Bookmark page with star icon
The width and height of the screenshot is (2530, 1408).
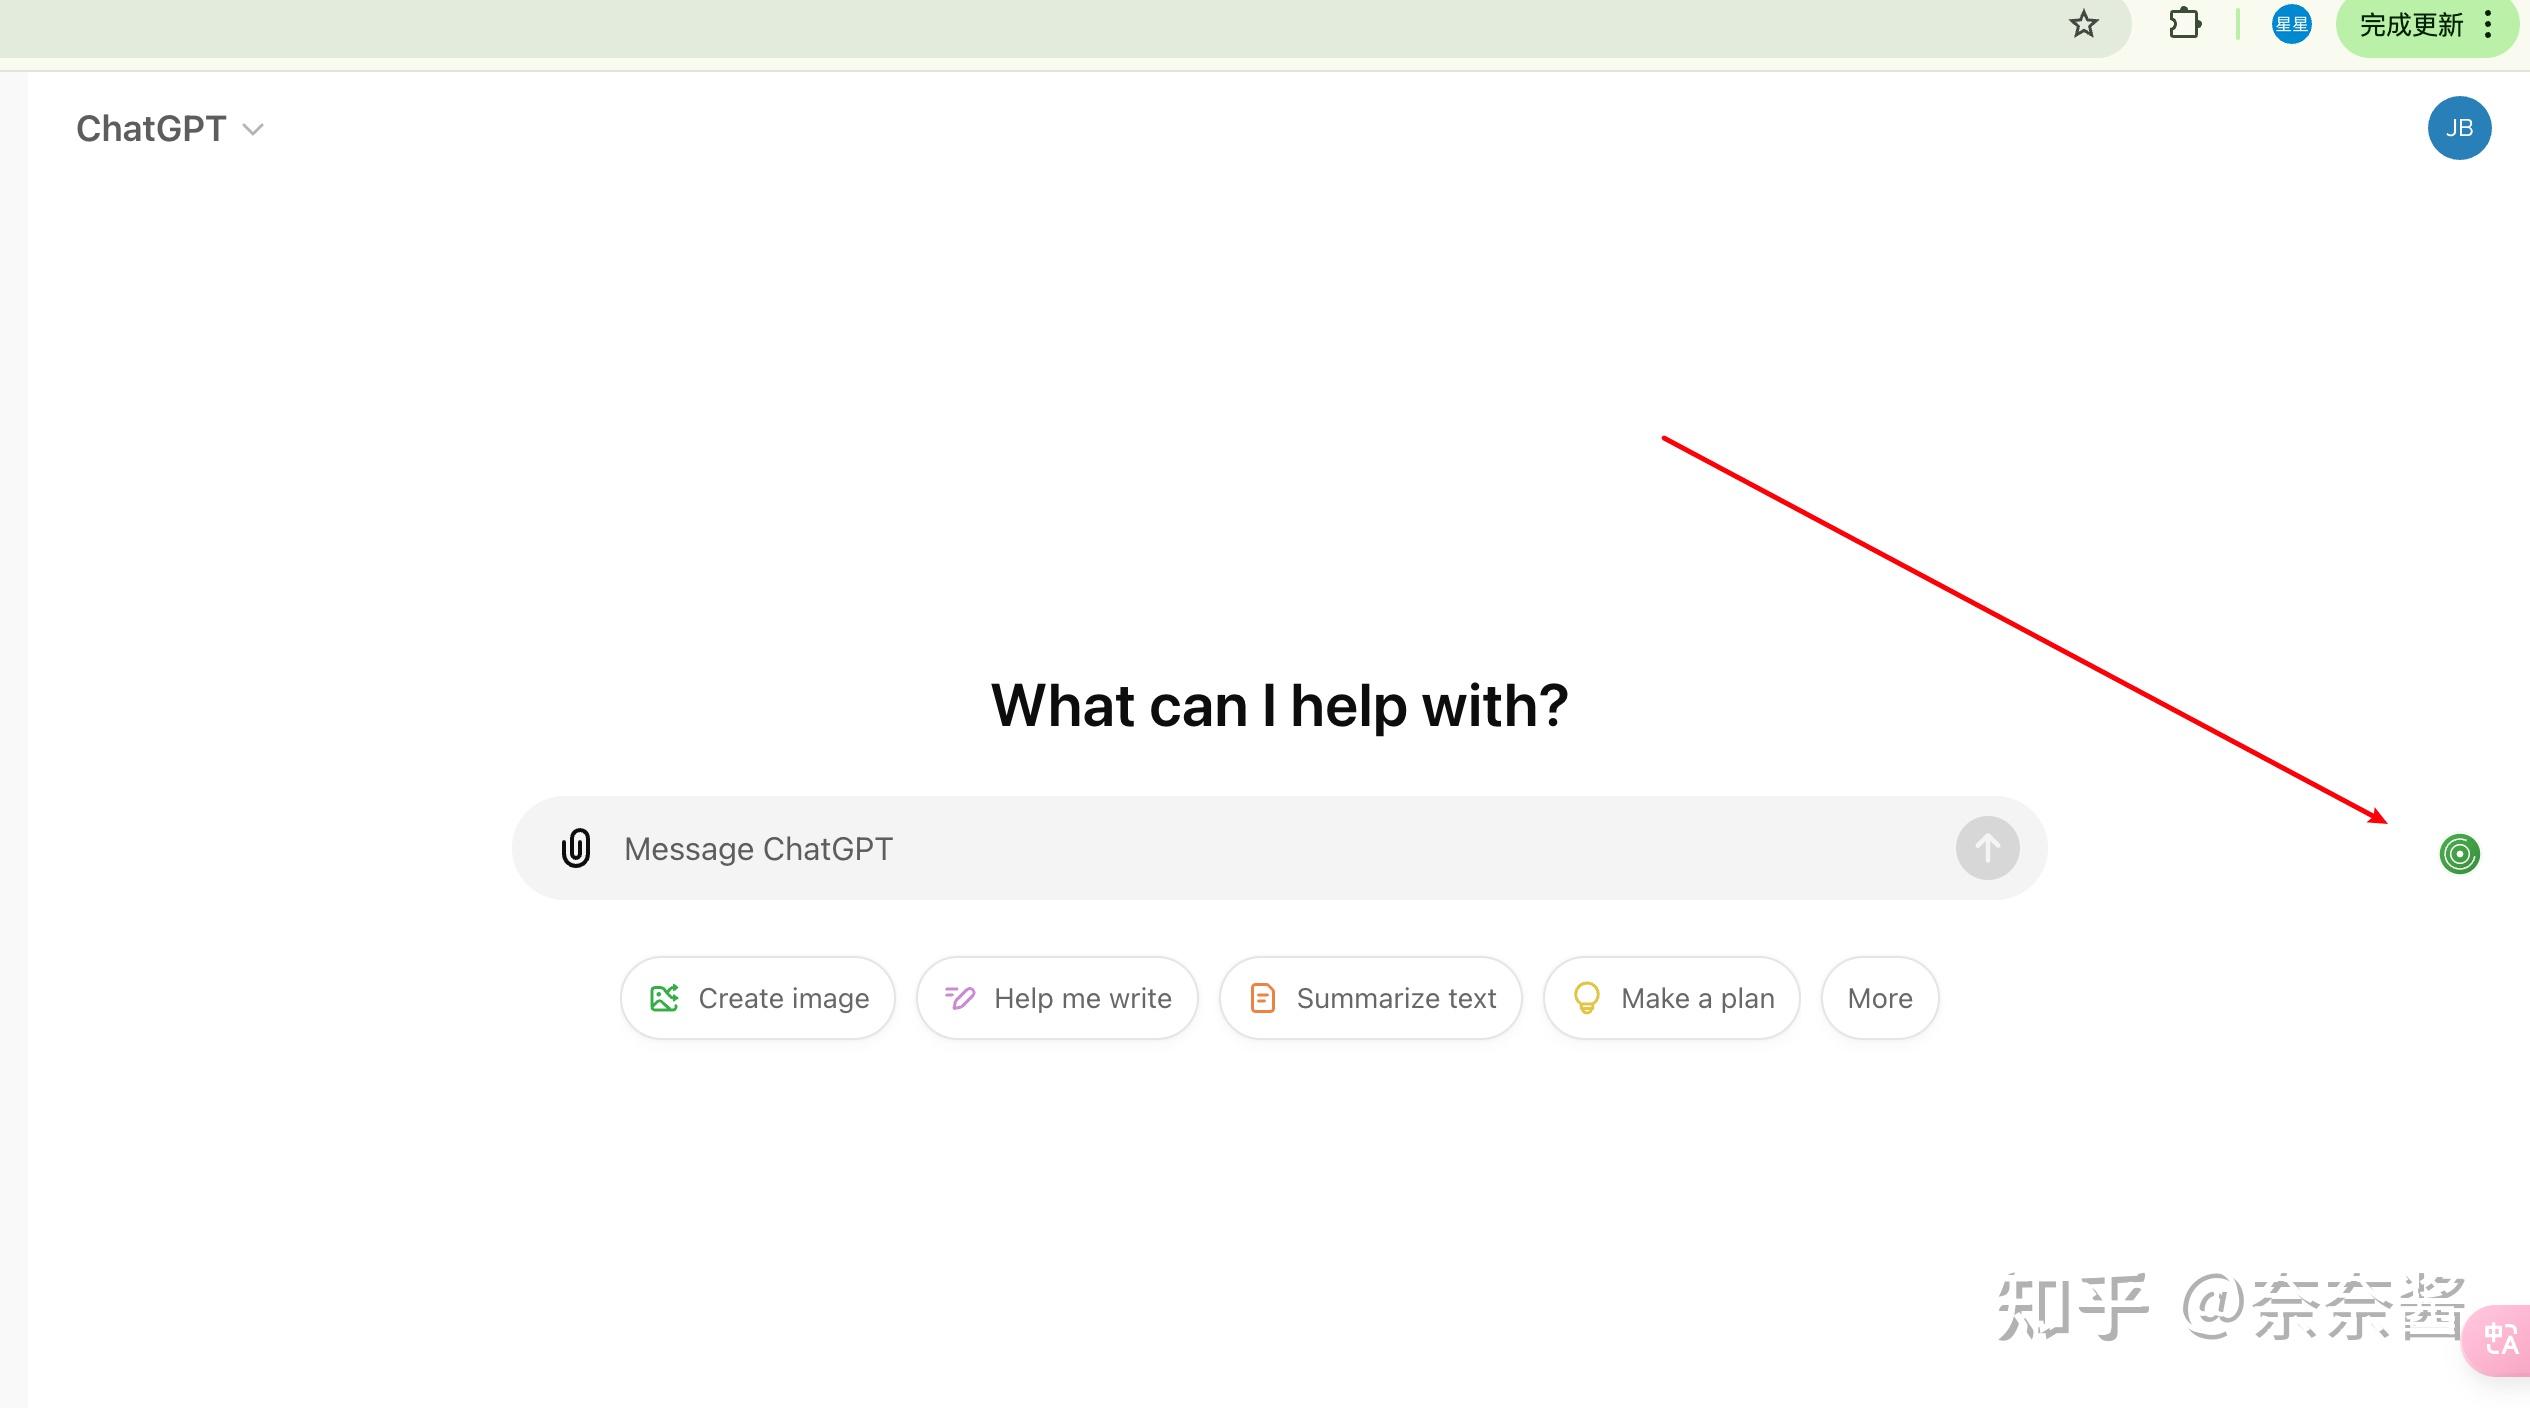click(x=2083, y=24)
